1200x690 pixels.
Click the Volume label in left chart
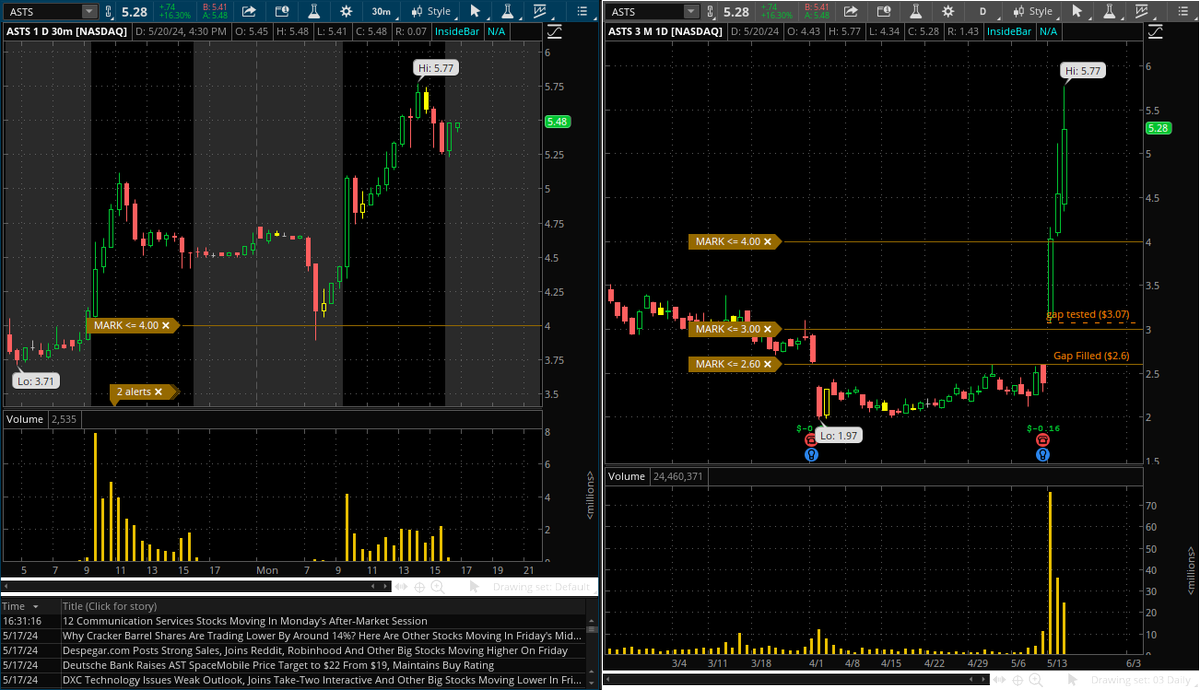(25, 419)
